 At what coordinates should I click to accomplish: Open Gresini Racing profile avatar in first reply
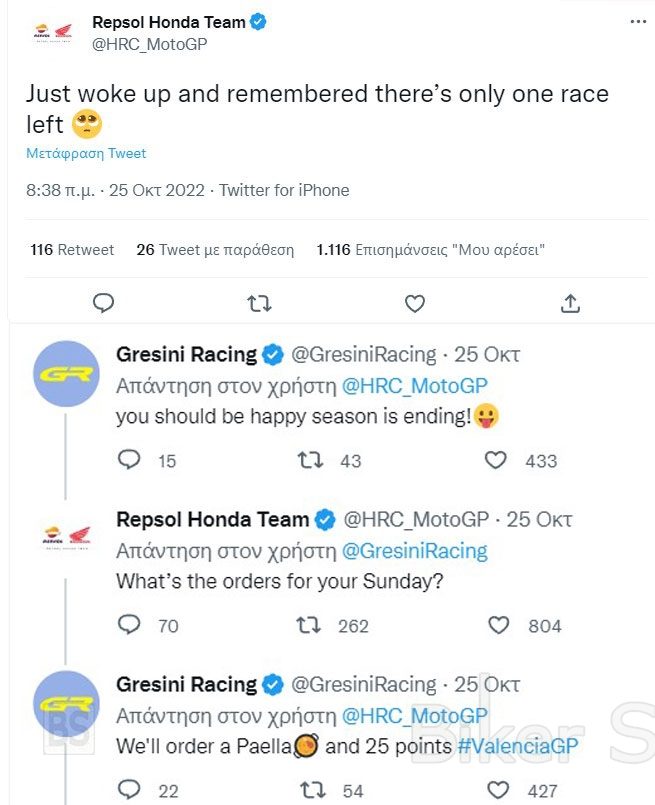click(67, 374)
